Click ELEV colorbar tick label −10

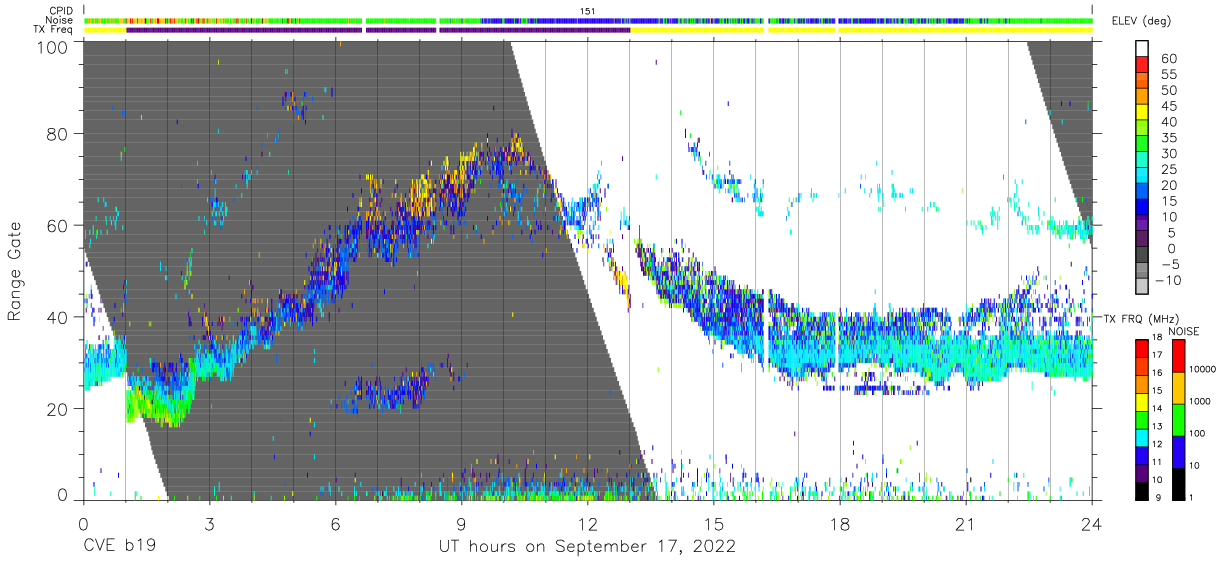1167,280
